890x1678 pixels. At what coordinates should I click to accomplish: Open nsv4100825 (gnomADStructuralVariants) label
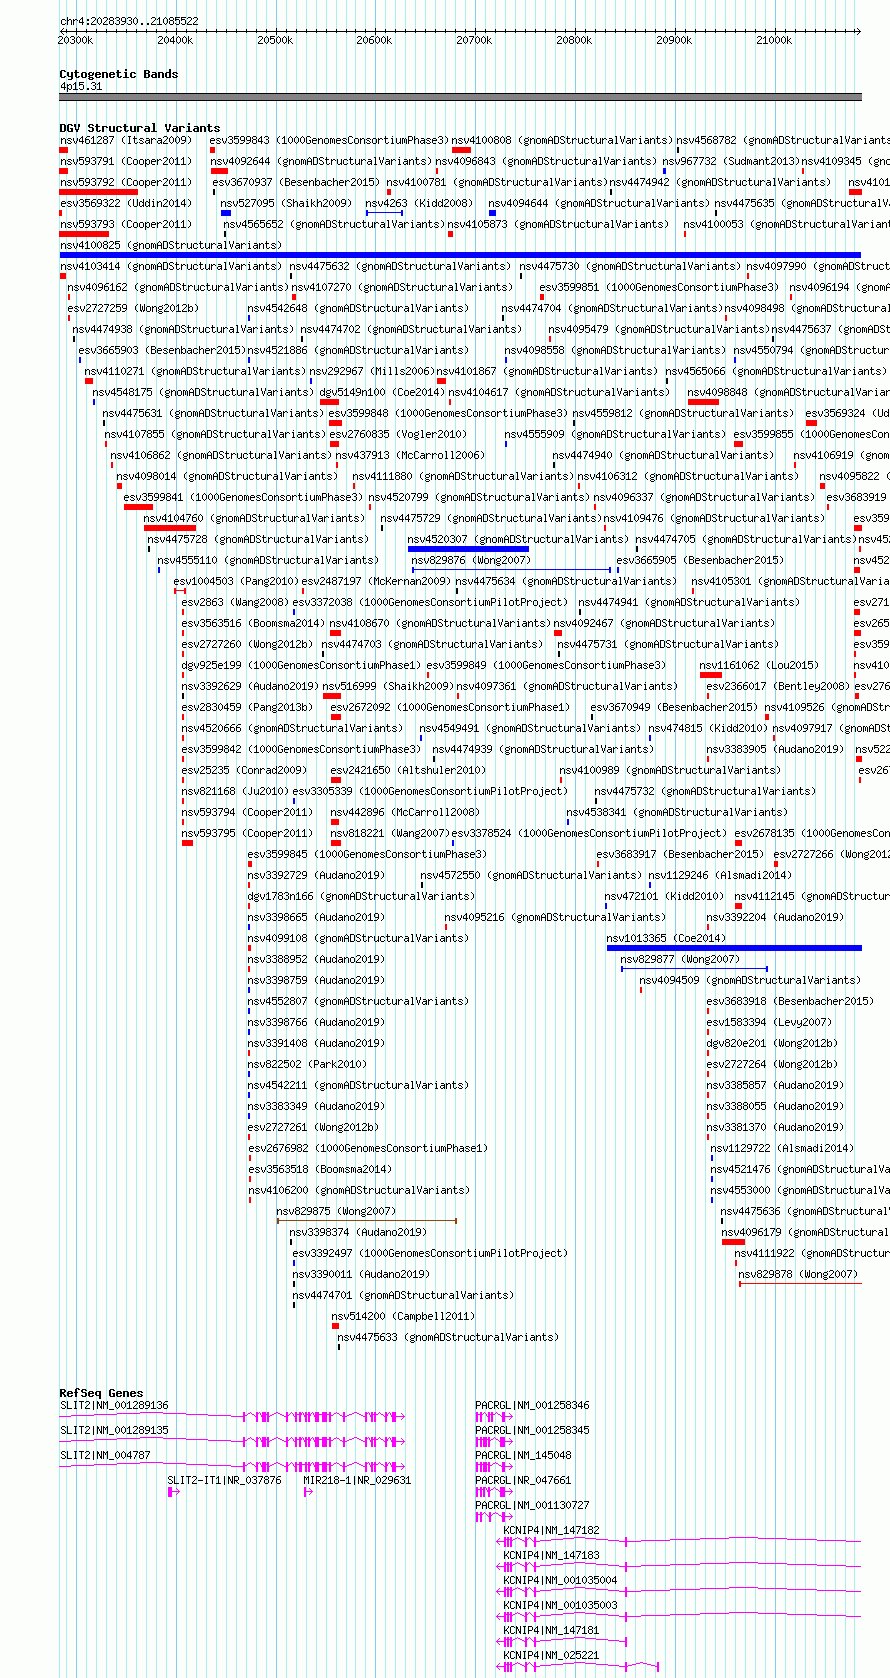[x=171, y=245]
